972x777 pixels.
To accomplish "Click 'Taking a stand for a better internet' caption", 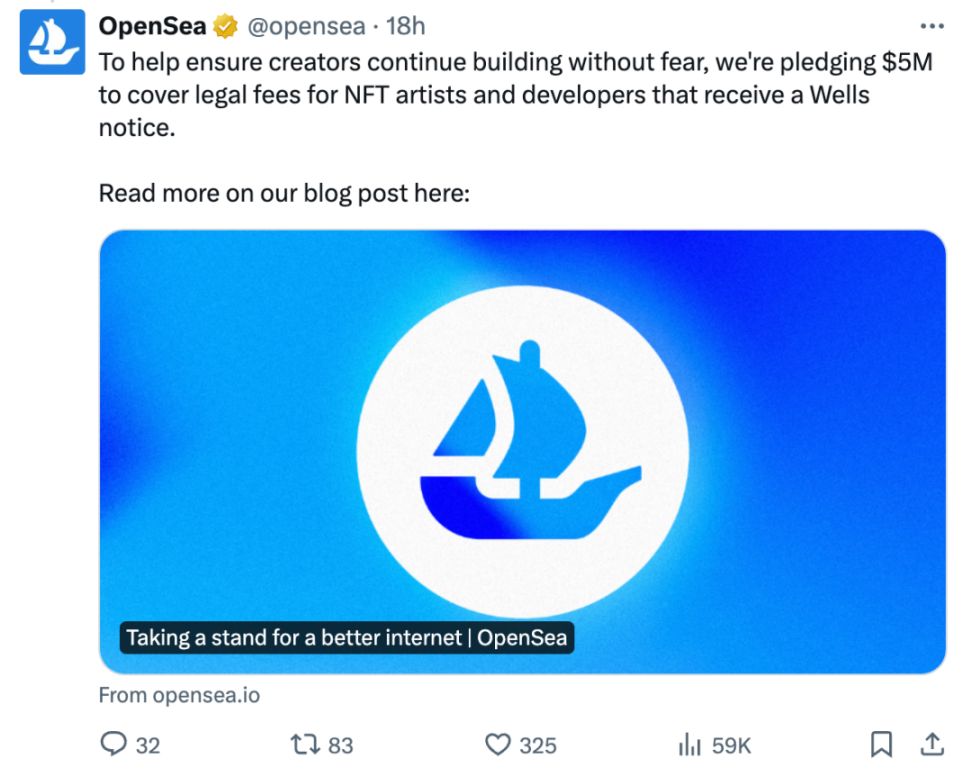I will 346,637.
